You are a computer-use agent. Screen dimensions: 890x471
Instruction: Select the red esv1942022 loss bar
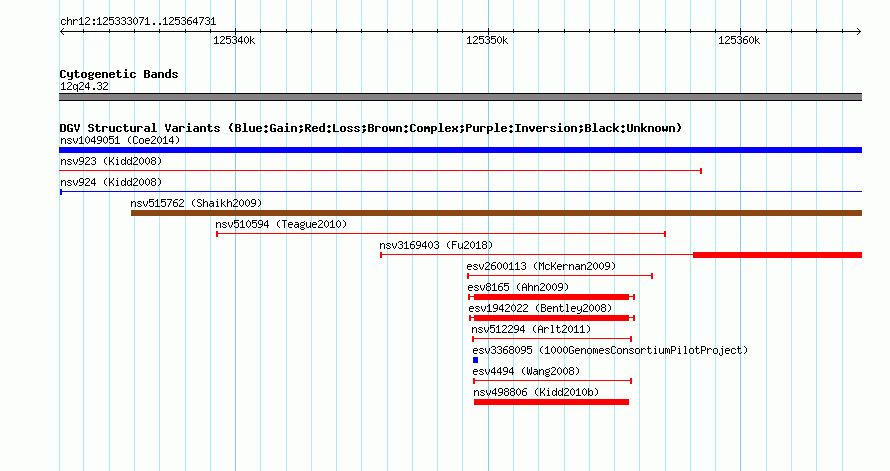pyautogui.click(x=552, y=318)
